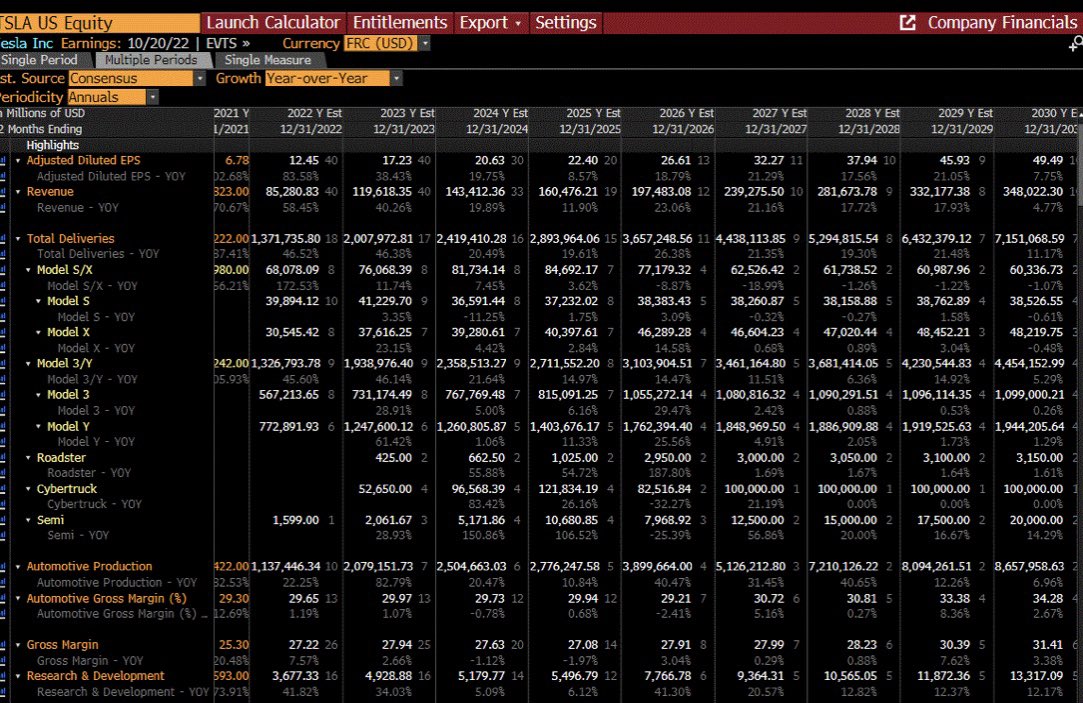Screen dimensions: 1083x703
Task: Open chart icon beside Model 3/Y row
Action: coord(3,363)
